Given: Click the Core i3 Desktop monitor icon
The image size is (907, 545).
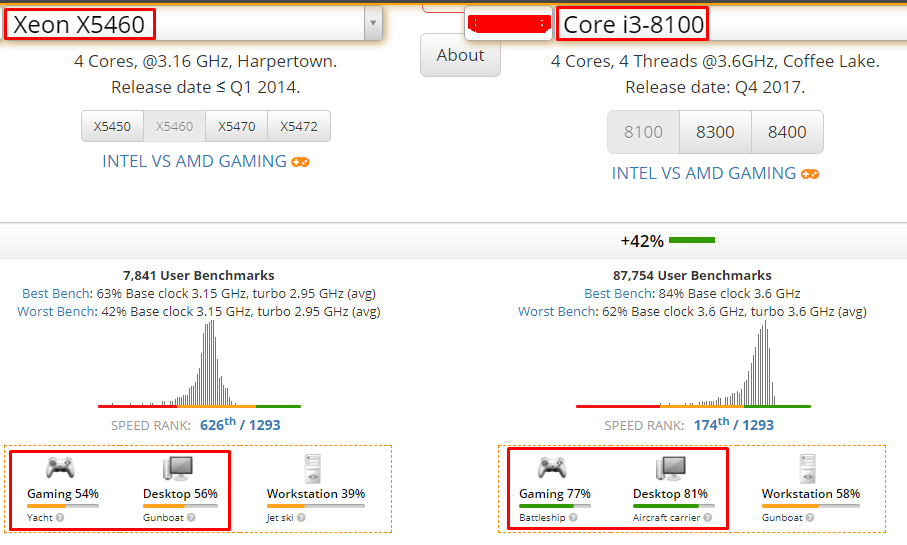Looking at the screenshot, I should click(x=670, y=468).
